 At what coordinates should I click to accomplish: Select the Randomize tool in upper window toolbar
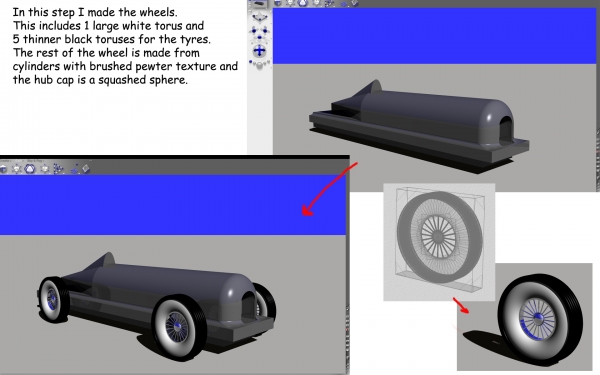(344, 4)
